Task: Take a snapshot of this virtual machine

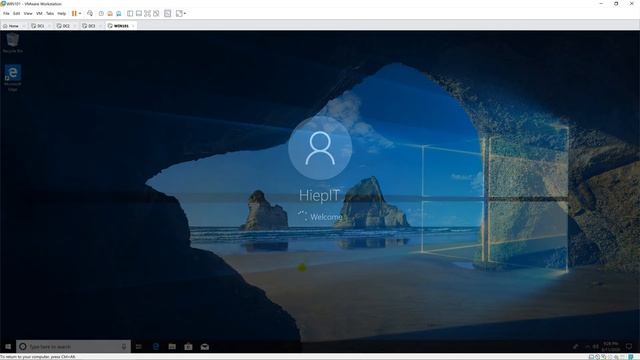Action: pos(101,13)
